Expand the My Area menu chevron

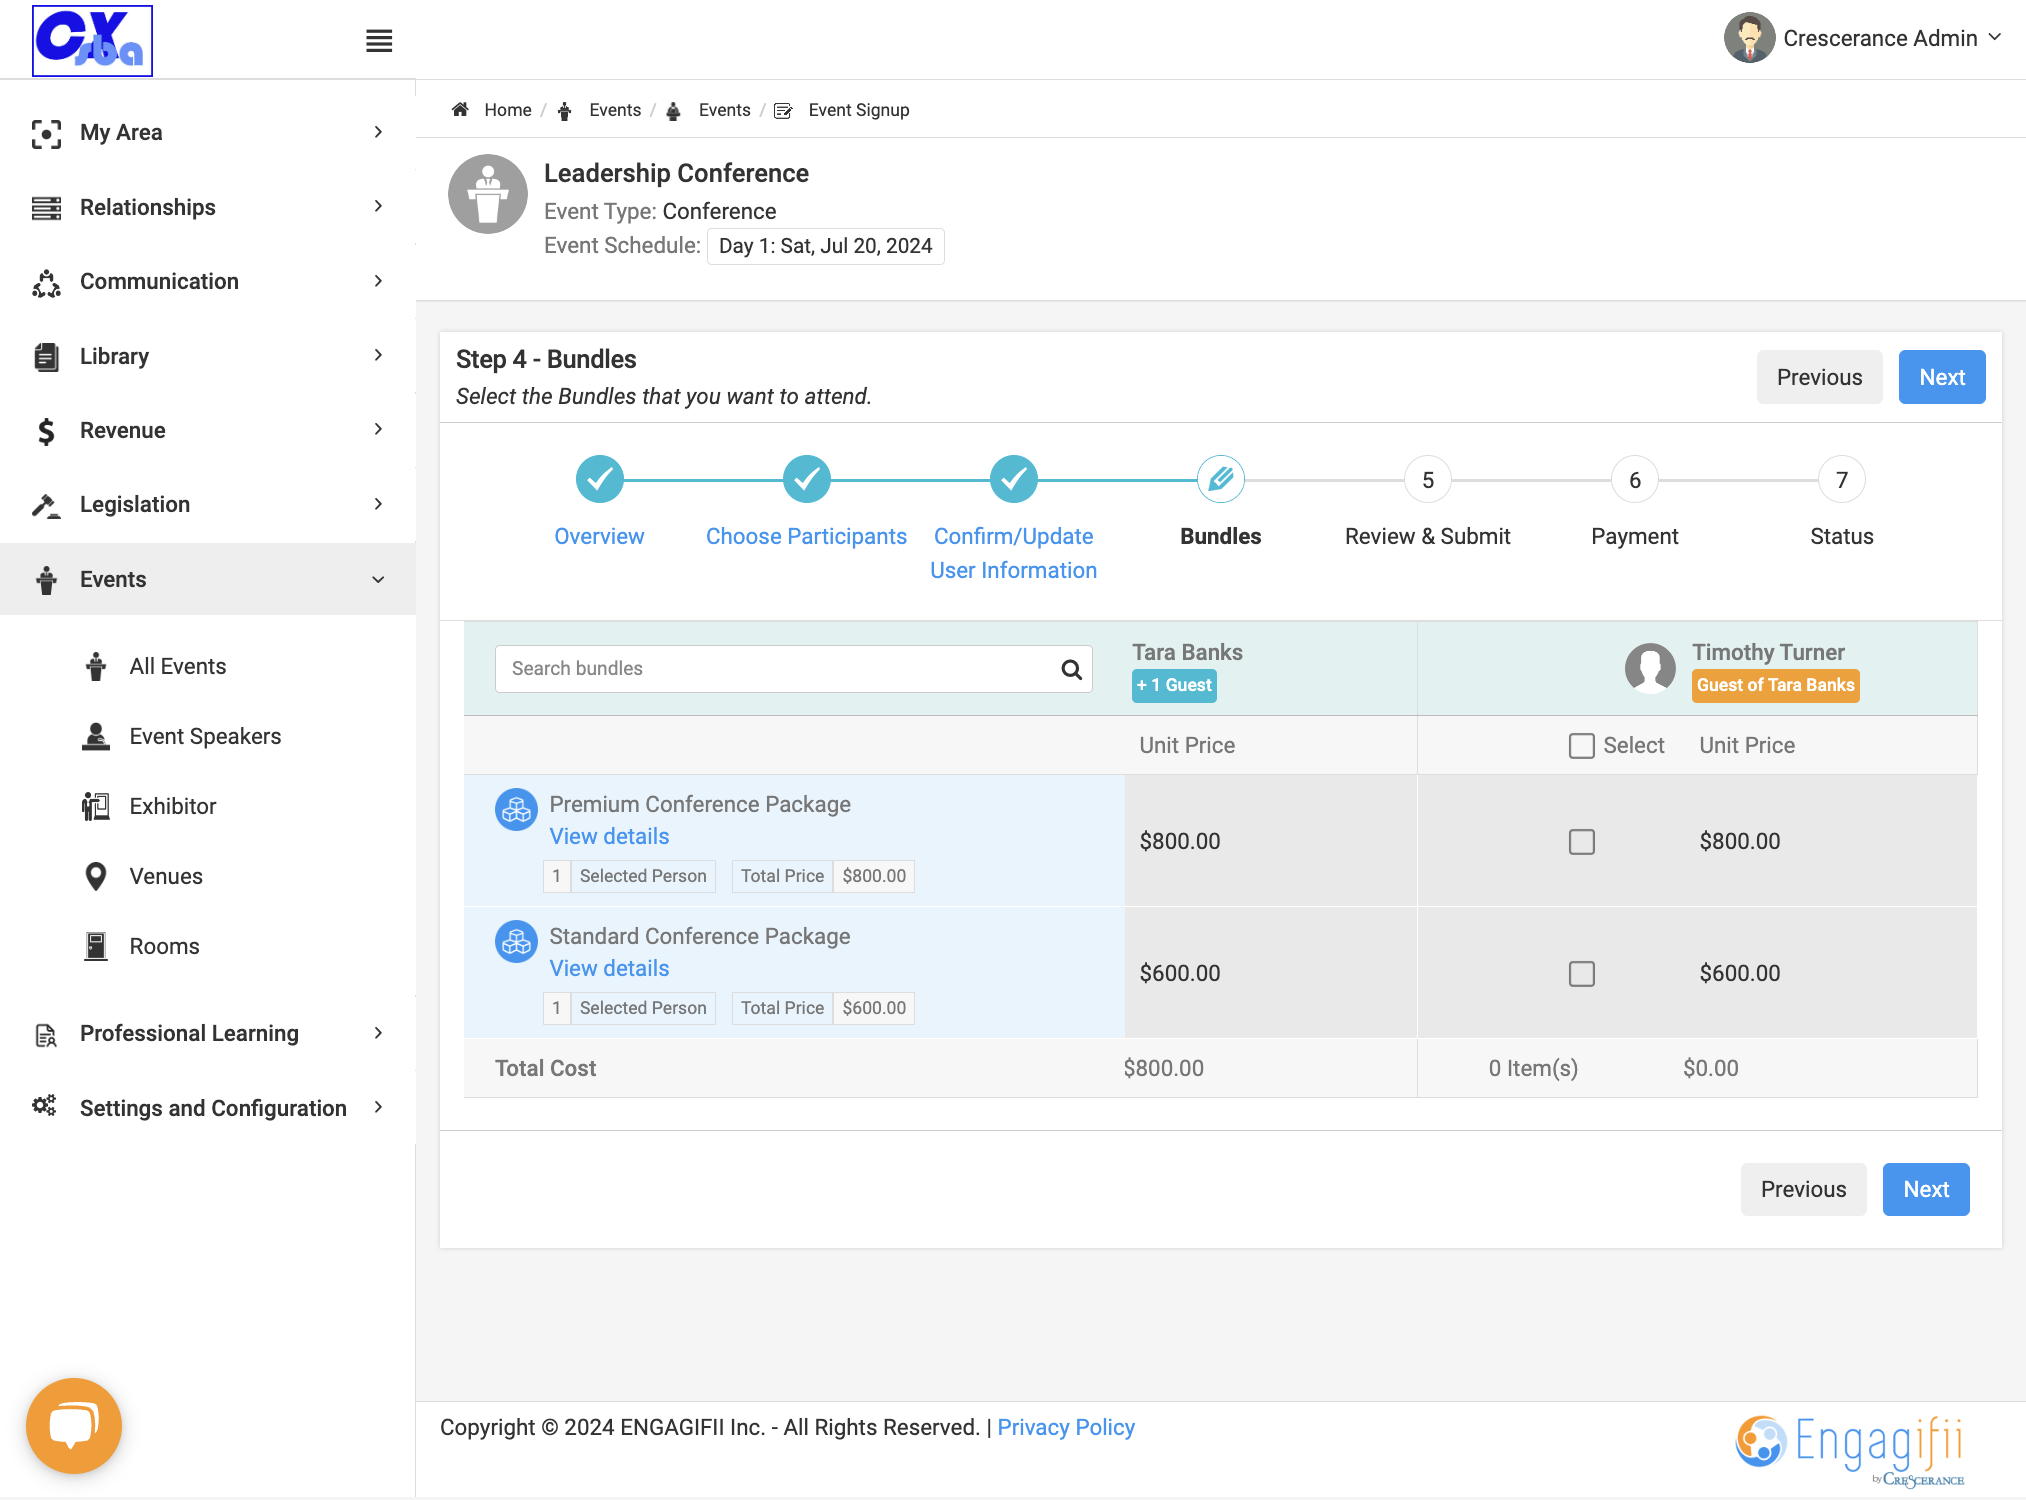coord(378,132)
